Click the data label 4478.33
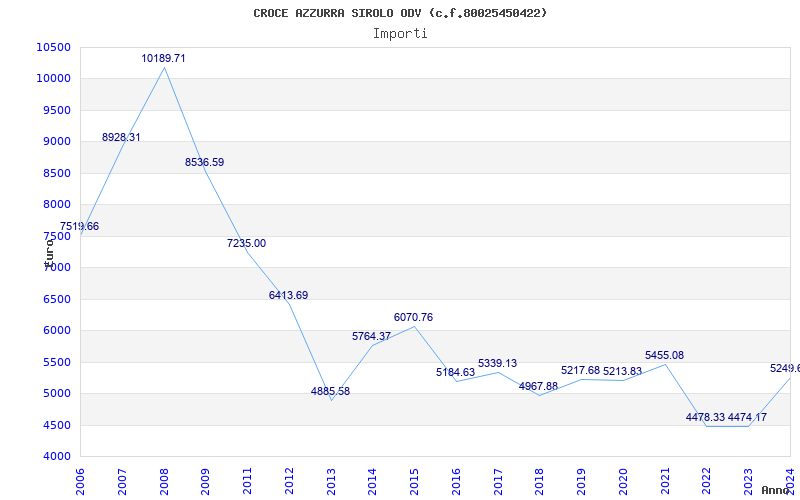Viewport: 800px width, 500px height. [x=705, y=417]
